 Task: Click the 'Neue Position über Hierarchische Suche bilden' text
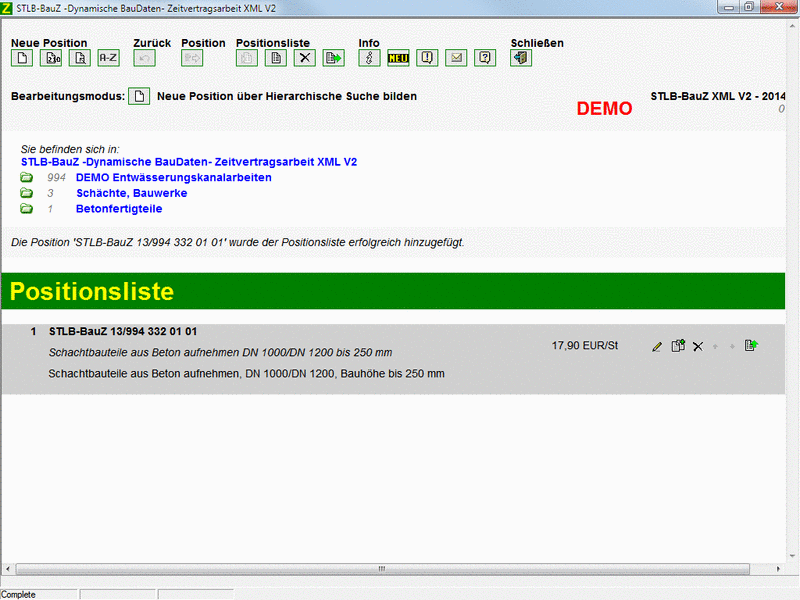point(287,96)
